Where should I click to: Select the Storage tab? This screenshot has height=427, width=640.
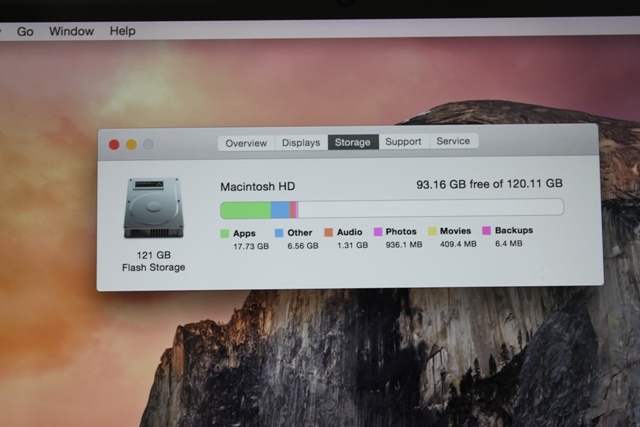[353, 142]
